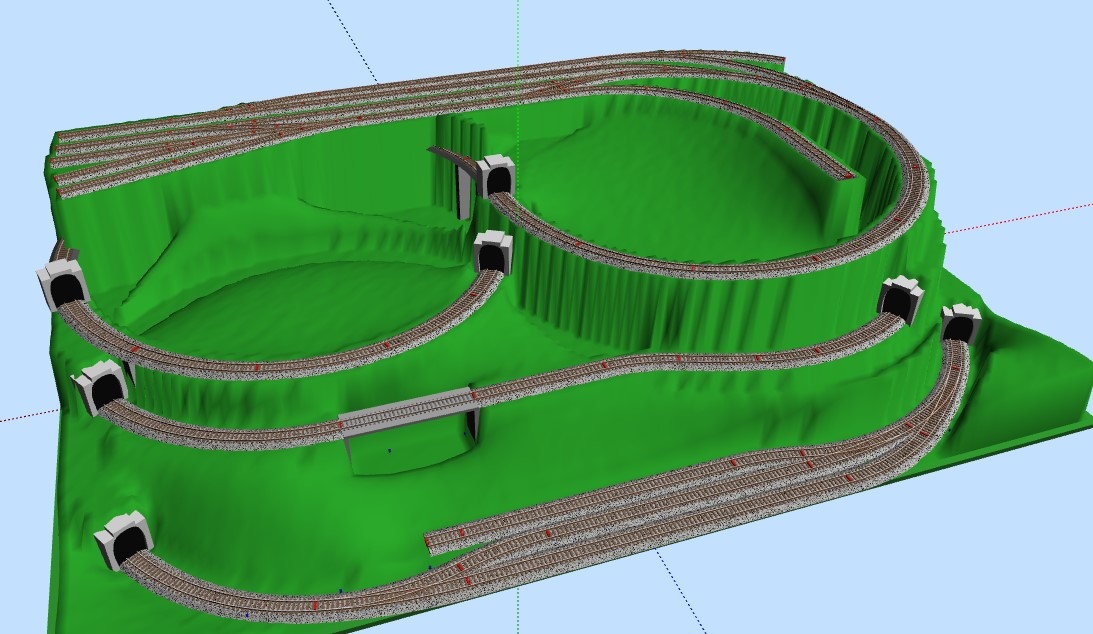Click the topmost tunnel portal beside the small bridge

tap(495, 176)
